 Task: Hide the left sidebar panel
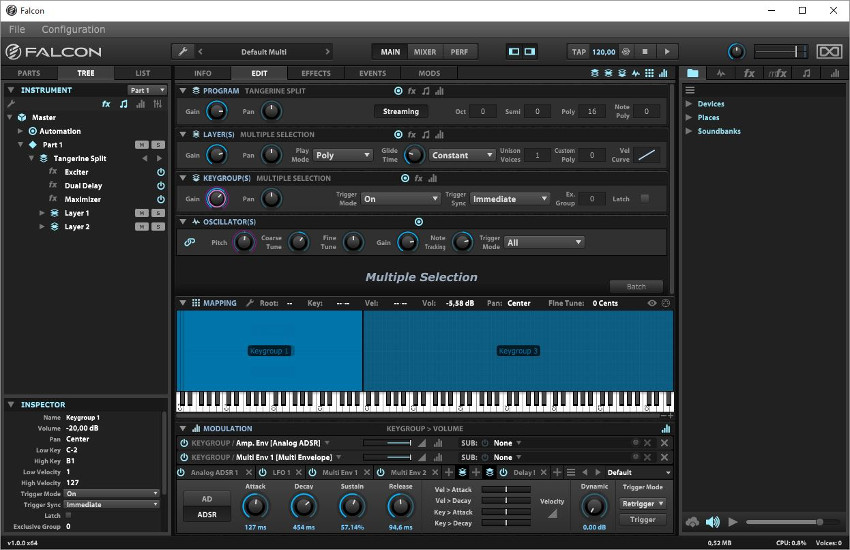[x=514, y=51]
